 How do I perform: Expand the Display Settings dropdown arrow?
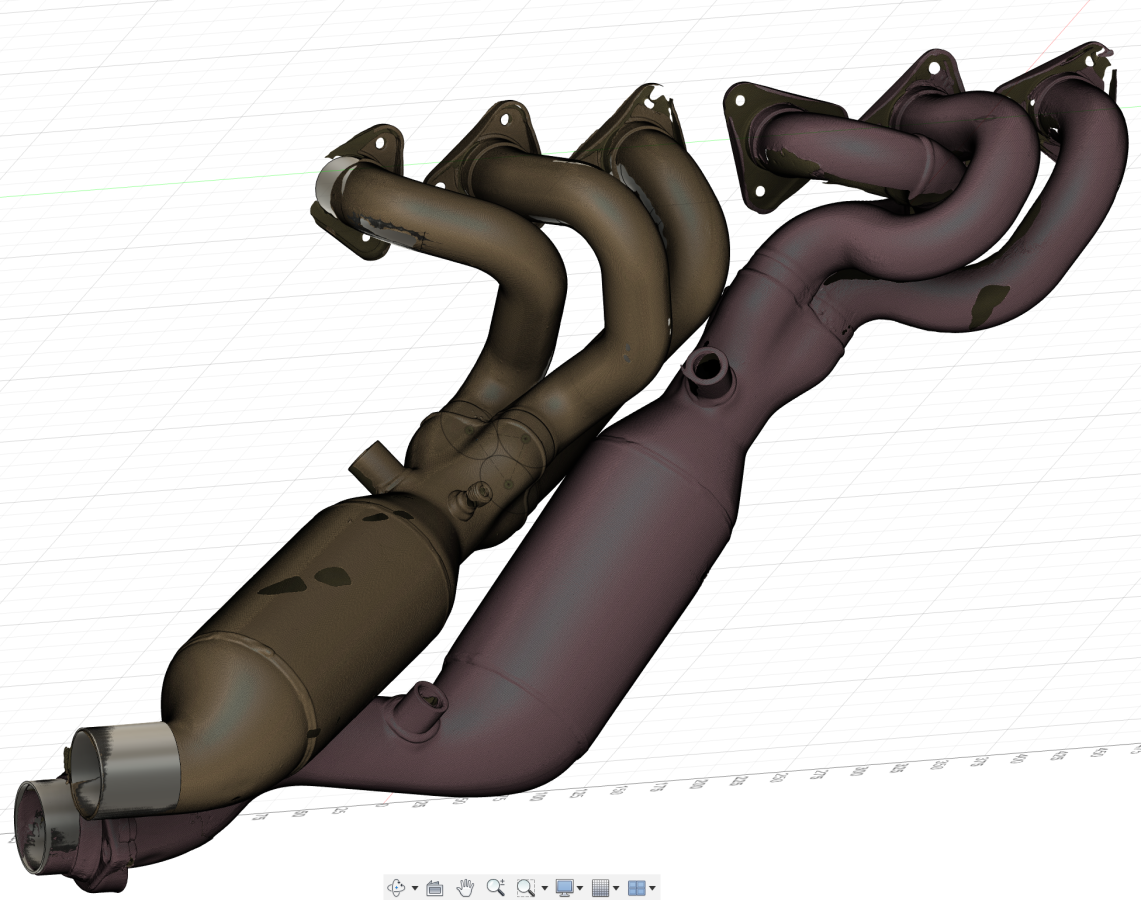click(581, 888)
